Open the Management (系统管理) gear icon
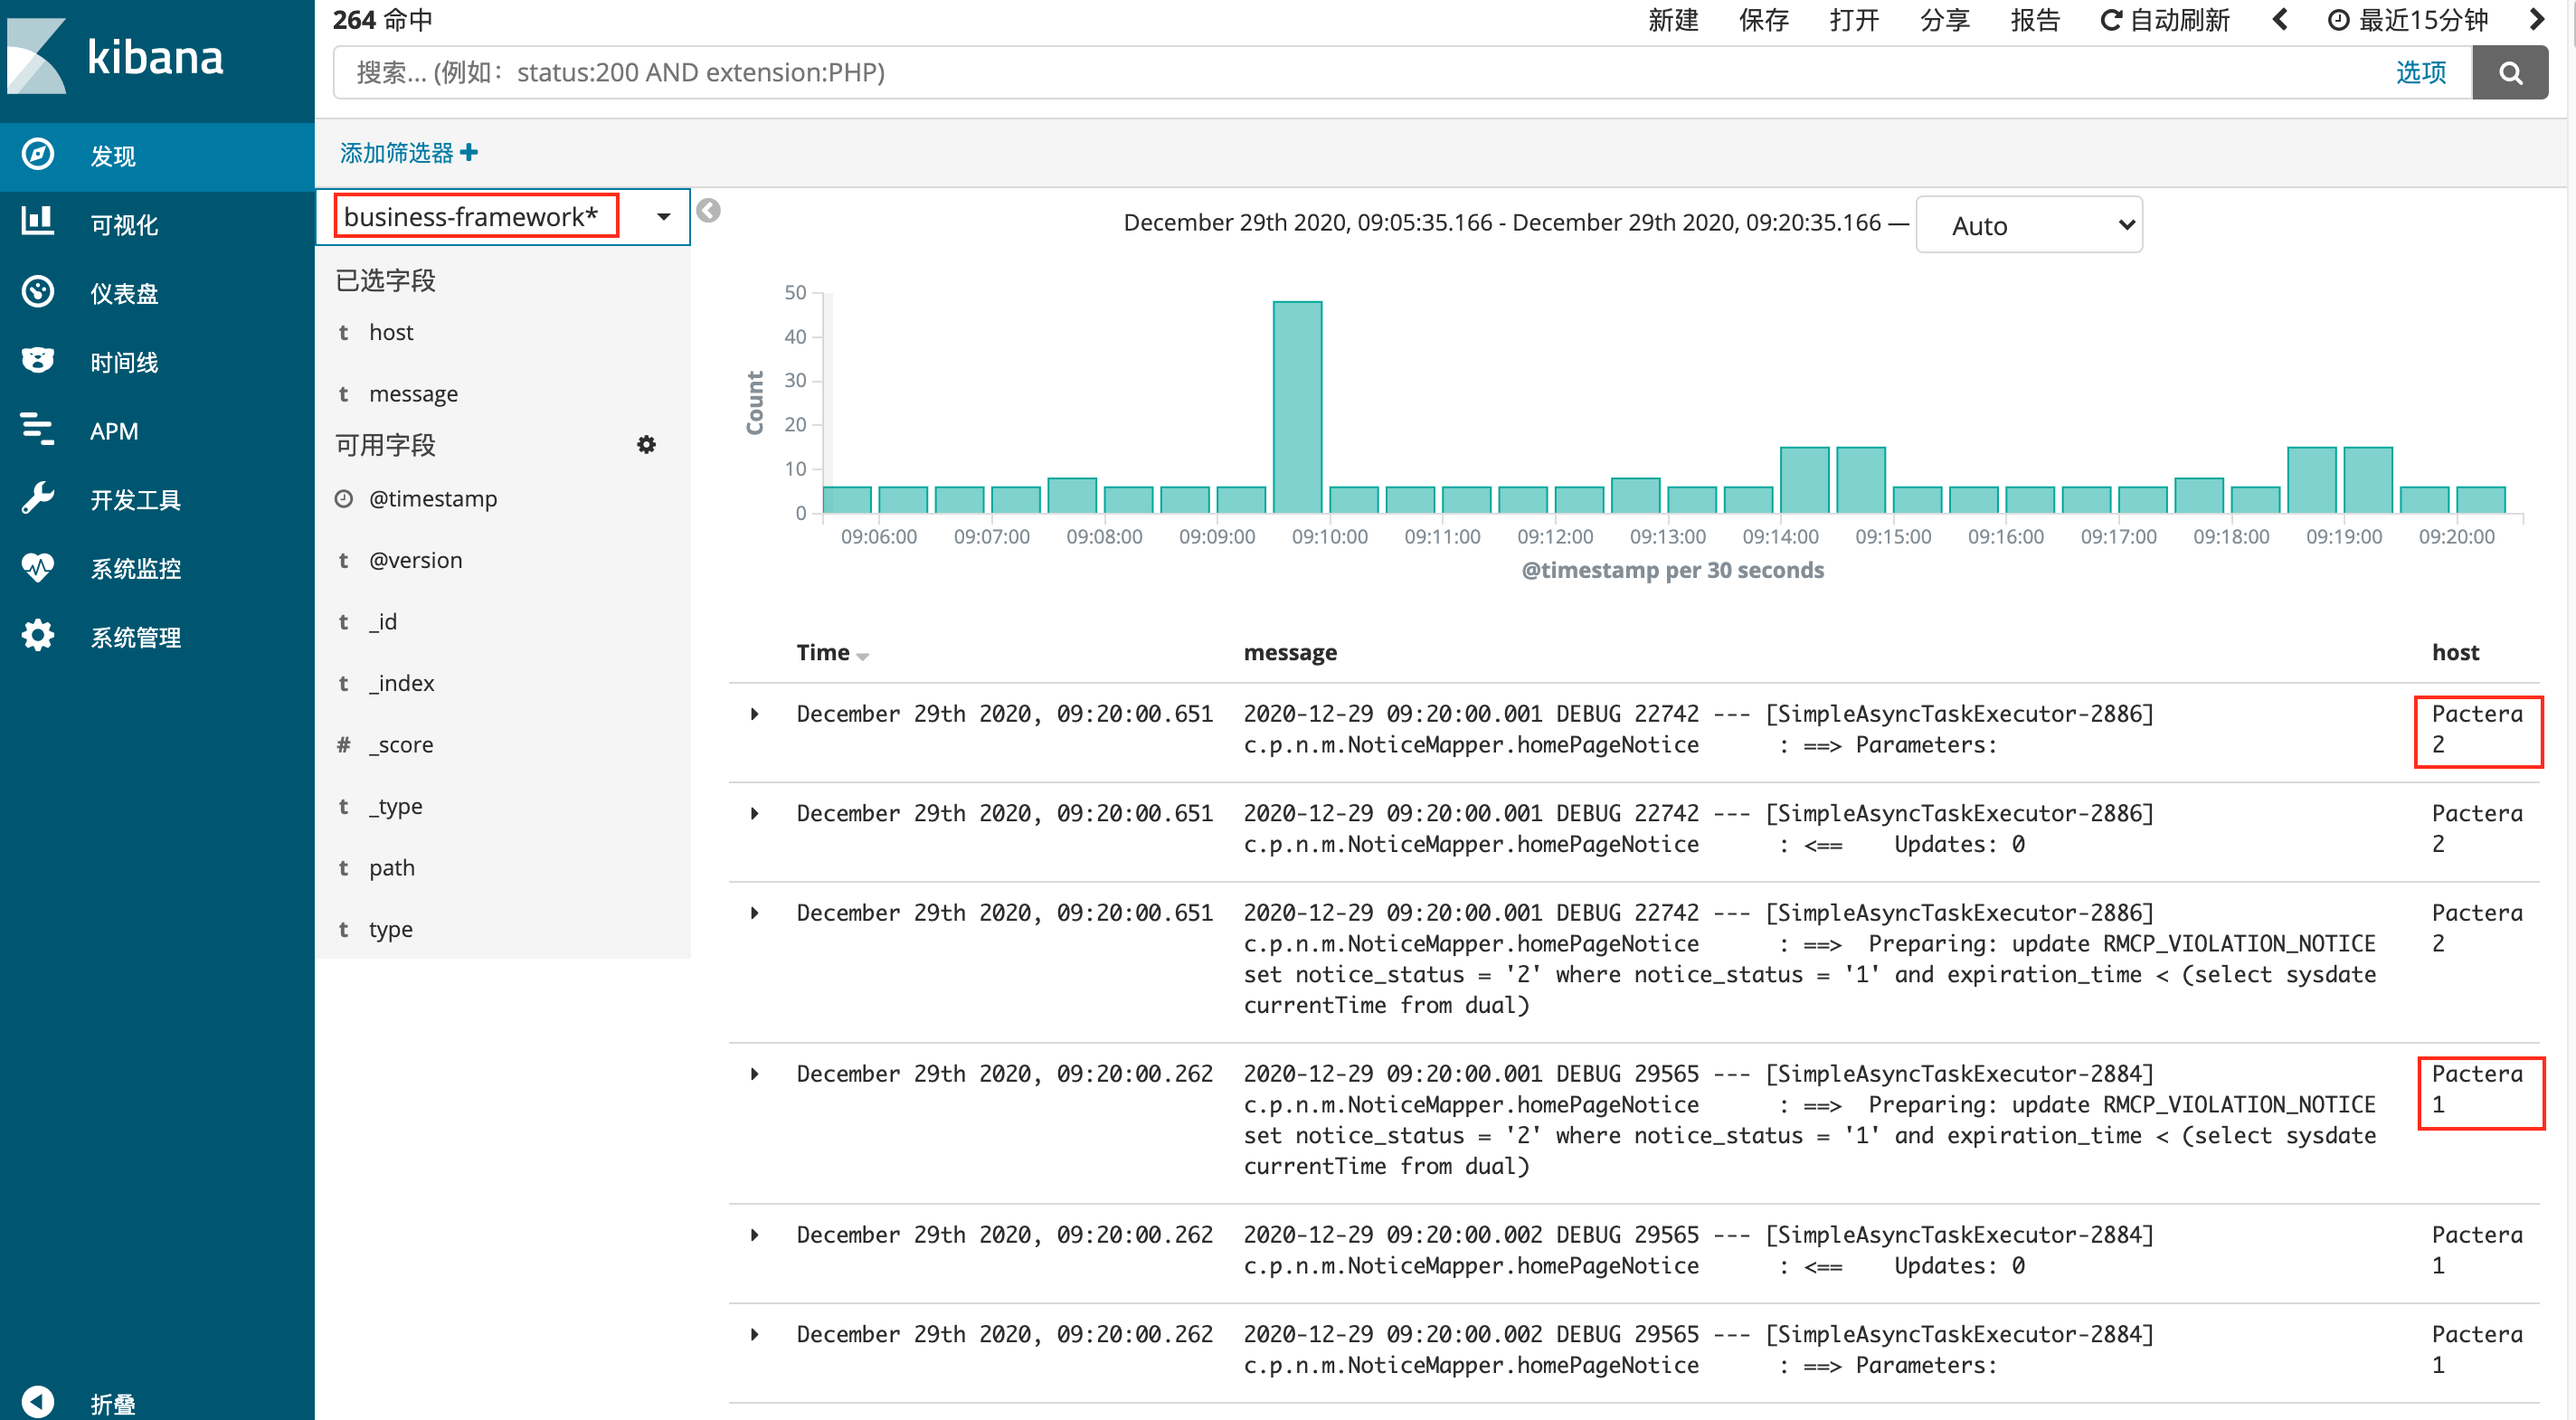Image resolution: width=2576 pixels, height=1420 pixels. point(38,636)
